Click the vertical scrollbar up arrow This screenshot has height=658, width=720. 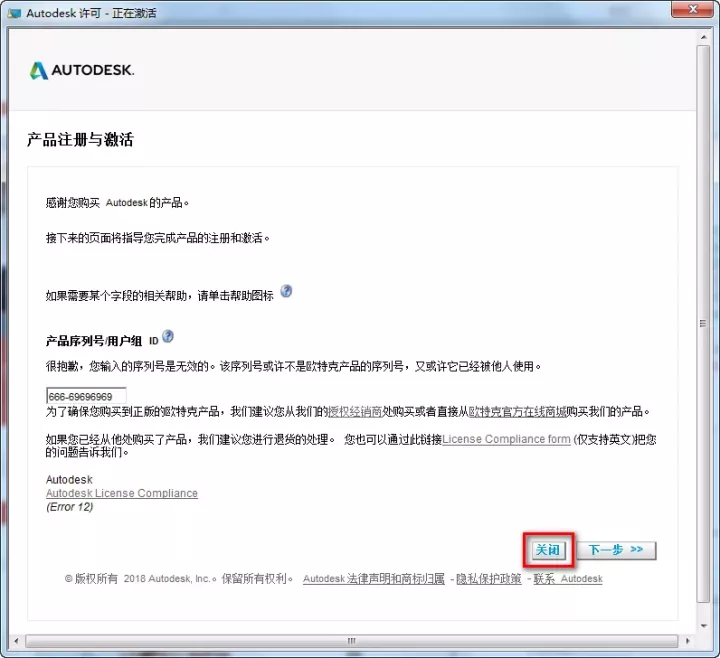pos(704,37)
